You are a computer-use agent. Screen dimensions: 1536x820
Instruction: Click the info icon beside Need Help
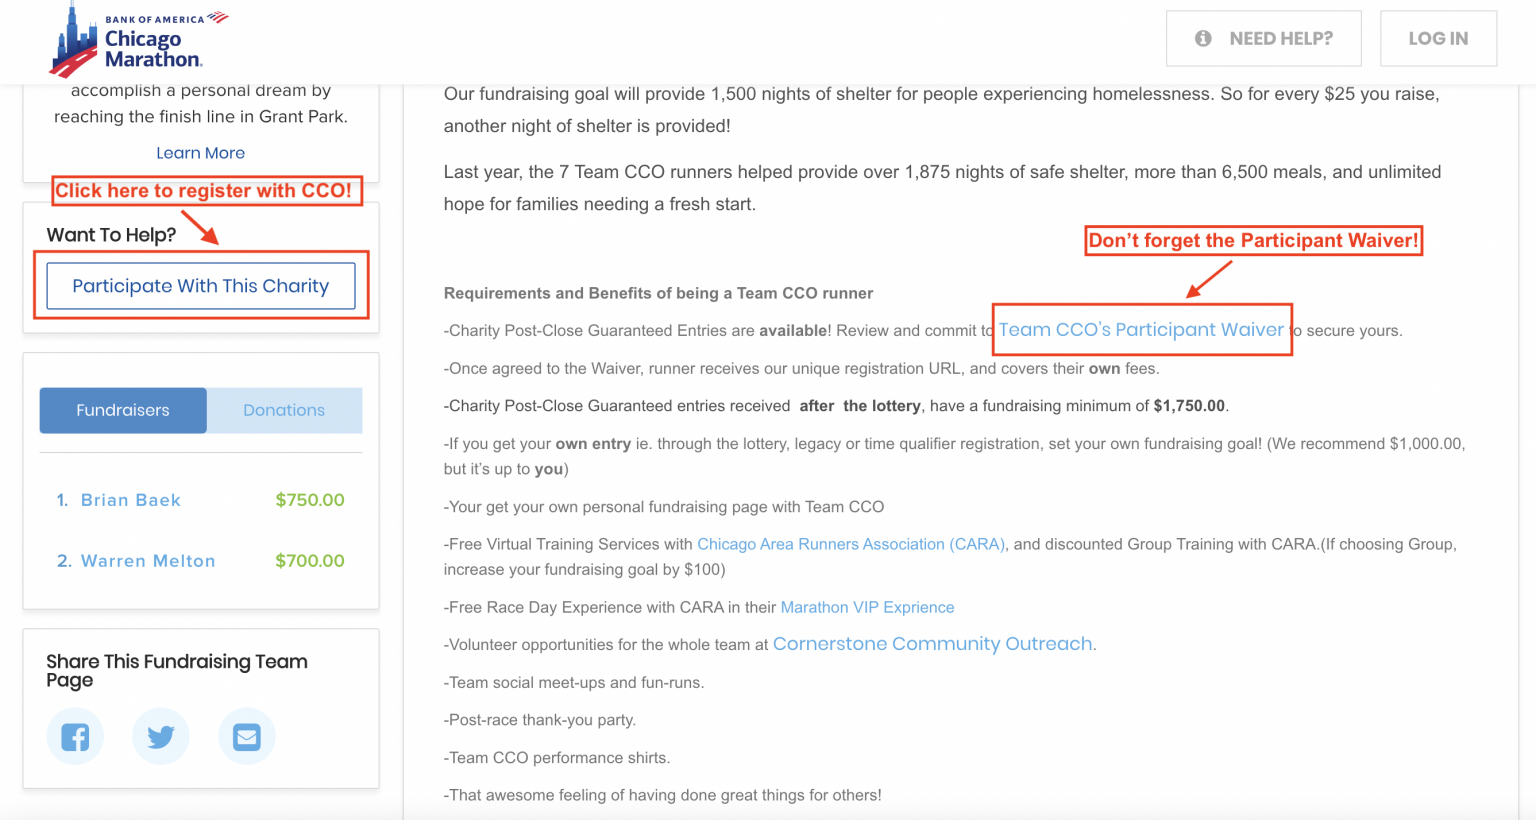tap(1203, 39)
